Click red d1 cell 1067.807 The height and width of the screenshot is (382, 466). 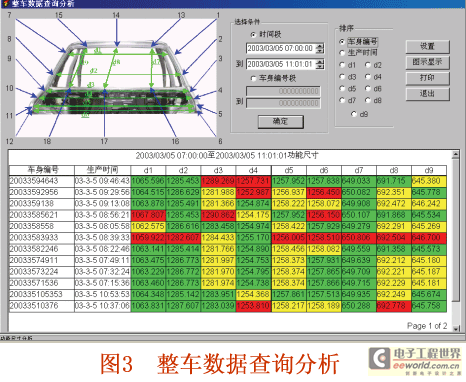(148, 215)
